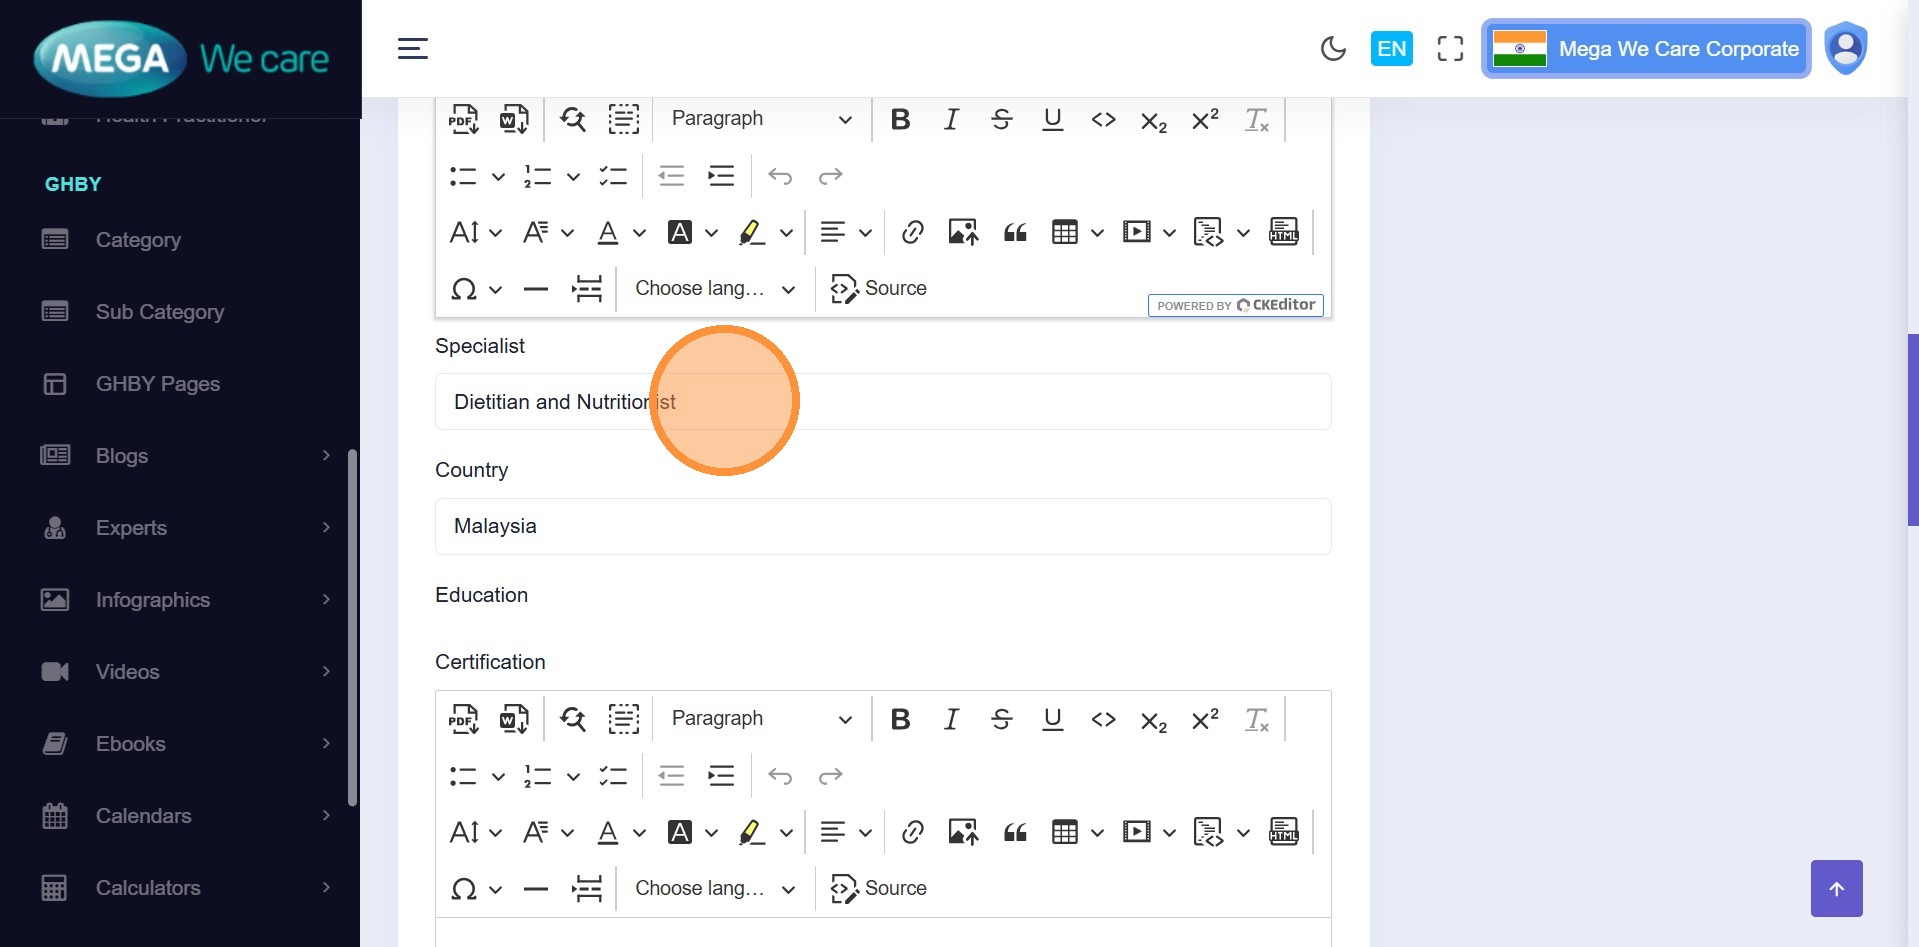Toggle bold formatting in the top editor

coord(900,119)
